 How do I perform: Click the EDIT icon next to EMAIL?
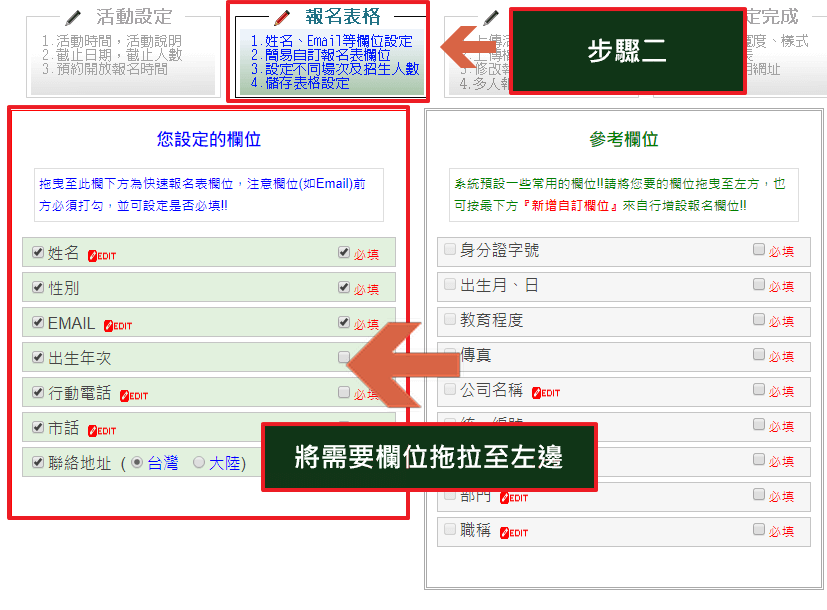point(118,326)
